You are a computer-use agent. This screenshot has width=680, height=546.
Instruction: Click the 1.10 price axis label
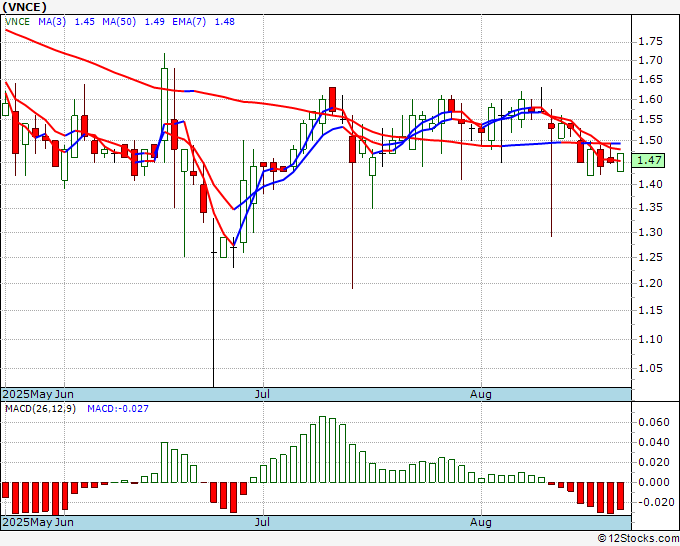pyautogui.click(x=651, y=339)
